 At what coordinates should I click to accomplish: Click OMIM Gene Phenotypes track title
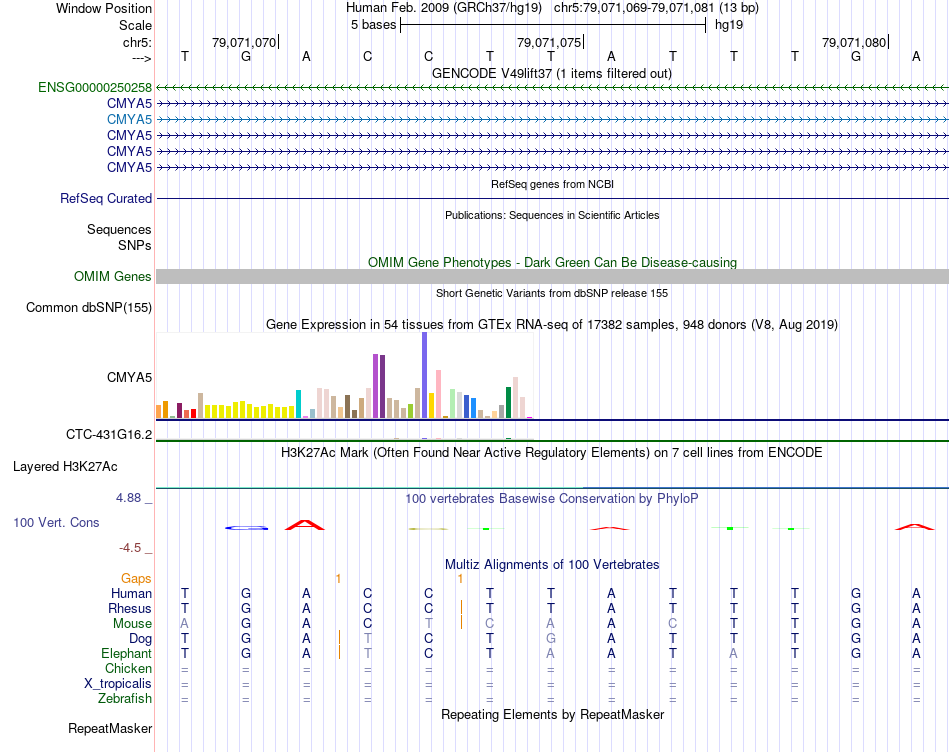[x=552, y=262]
